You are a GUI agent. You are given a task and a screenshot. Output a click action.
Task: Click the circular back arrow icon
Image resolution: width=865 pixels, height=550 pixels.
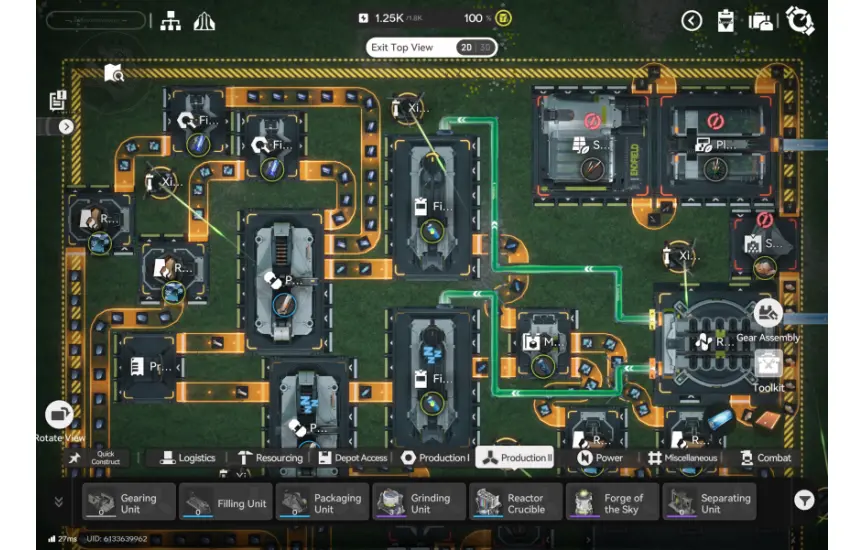(691, 21)
